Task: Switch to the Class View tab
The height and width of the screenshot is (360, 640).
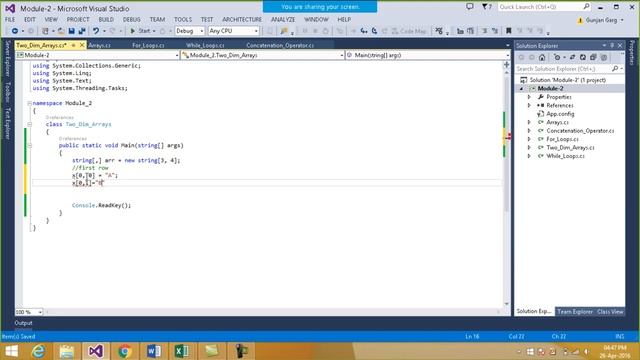Action: (x=610, y=311)
